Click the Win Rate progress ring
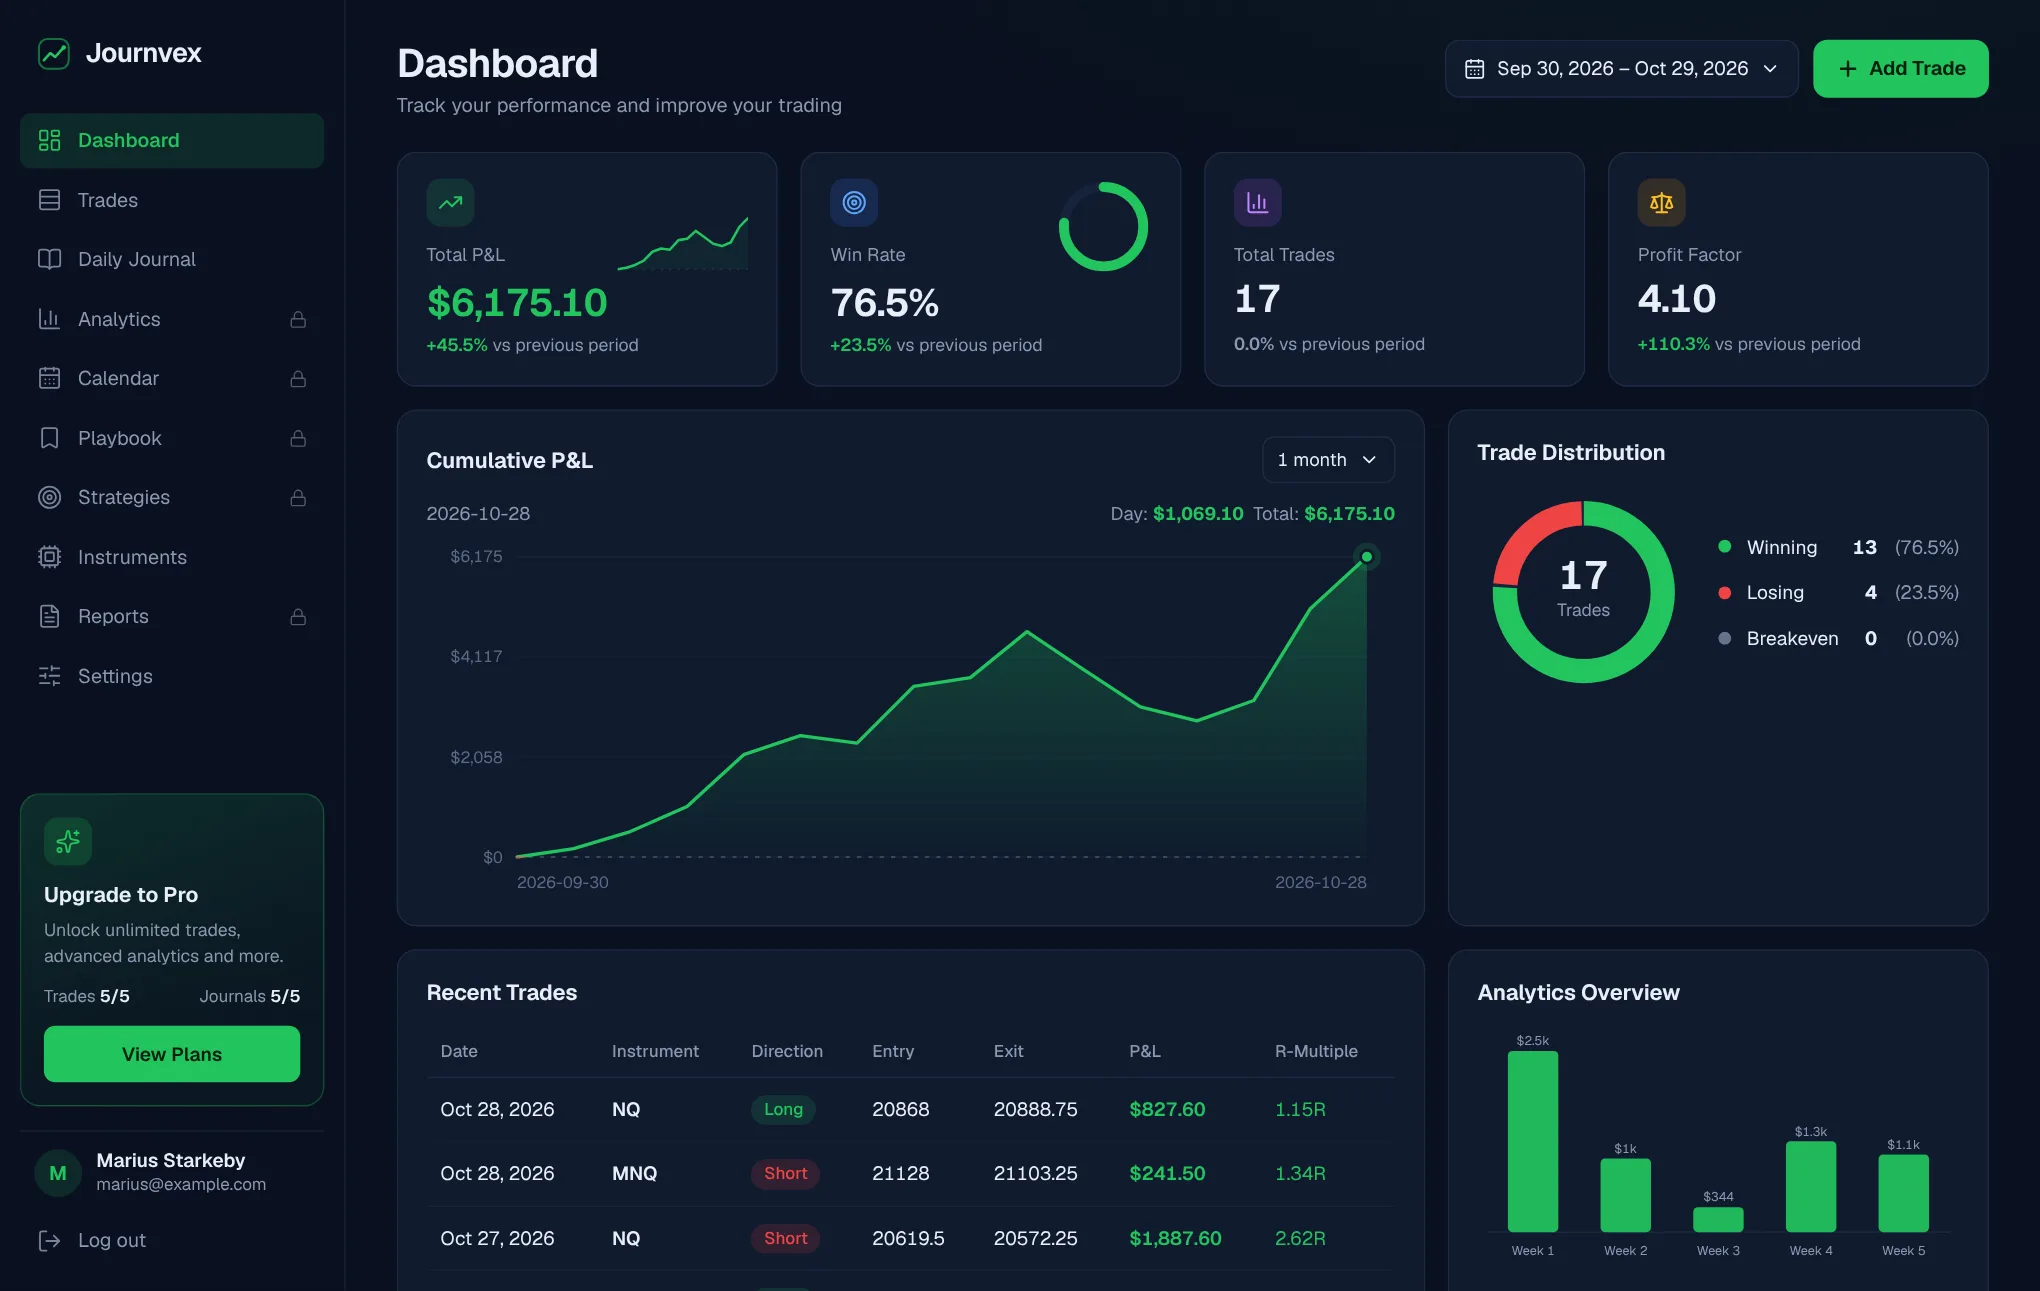The width and height of the screenshot is (2040, 1291). pyautogui.click(x=1103, y=226)
